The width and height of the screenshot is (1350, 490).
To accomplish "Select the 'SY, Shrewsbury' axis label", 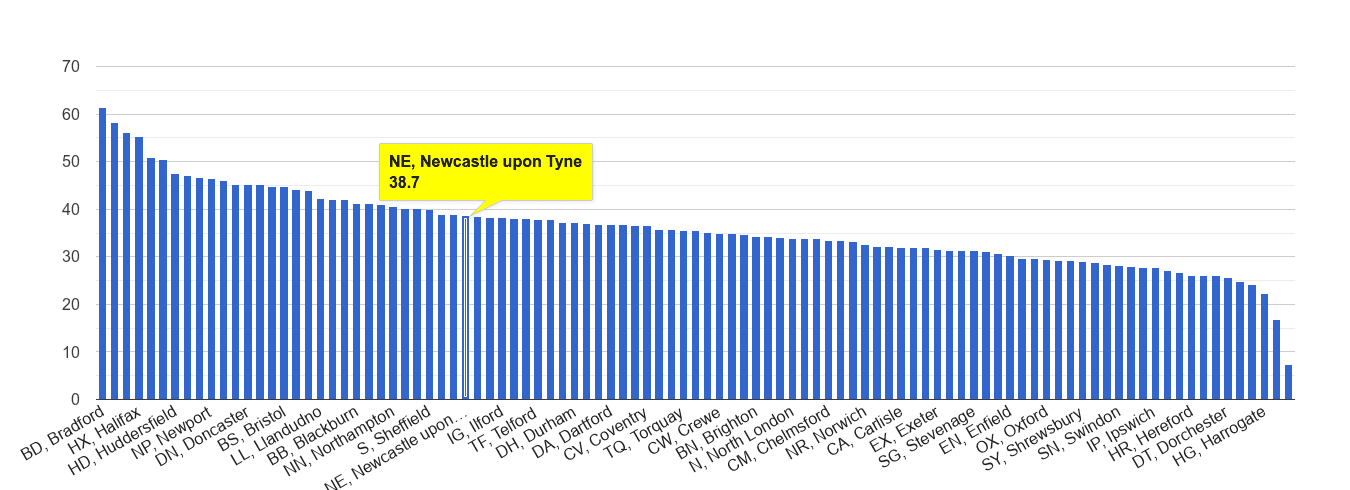I will 1034,437.
